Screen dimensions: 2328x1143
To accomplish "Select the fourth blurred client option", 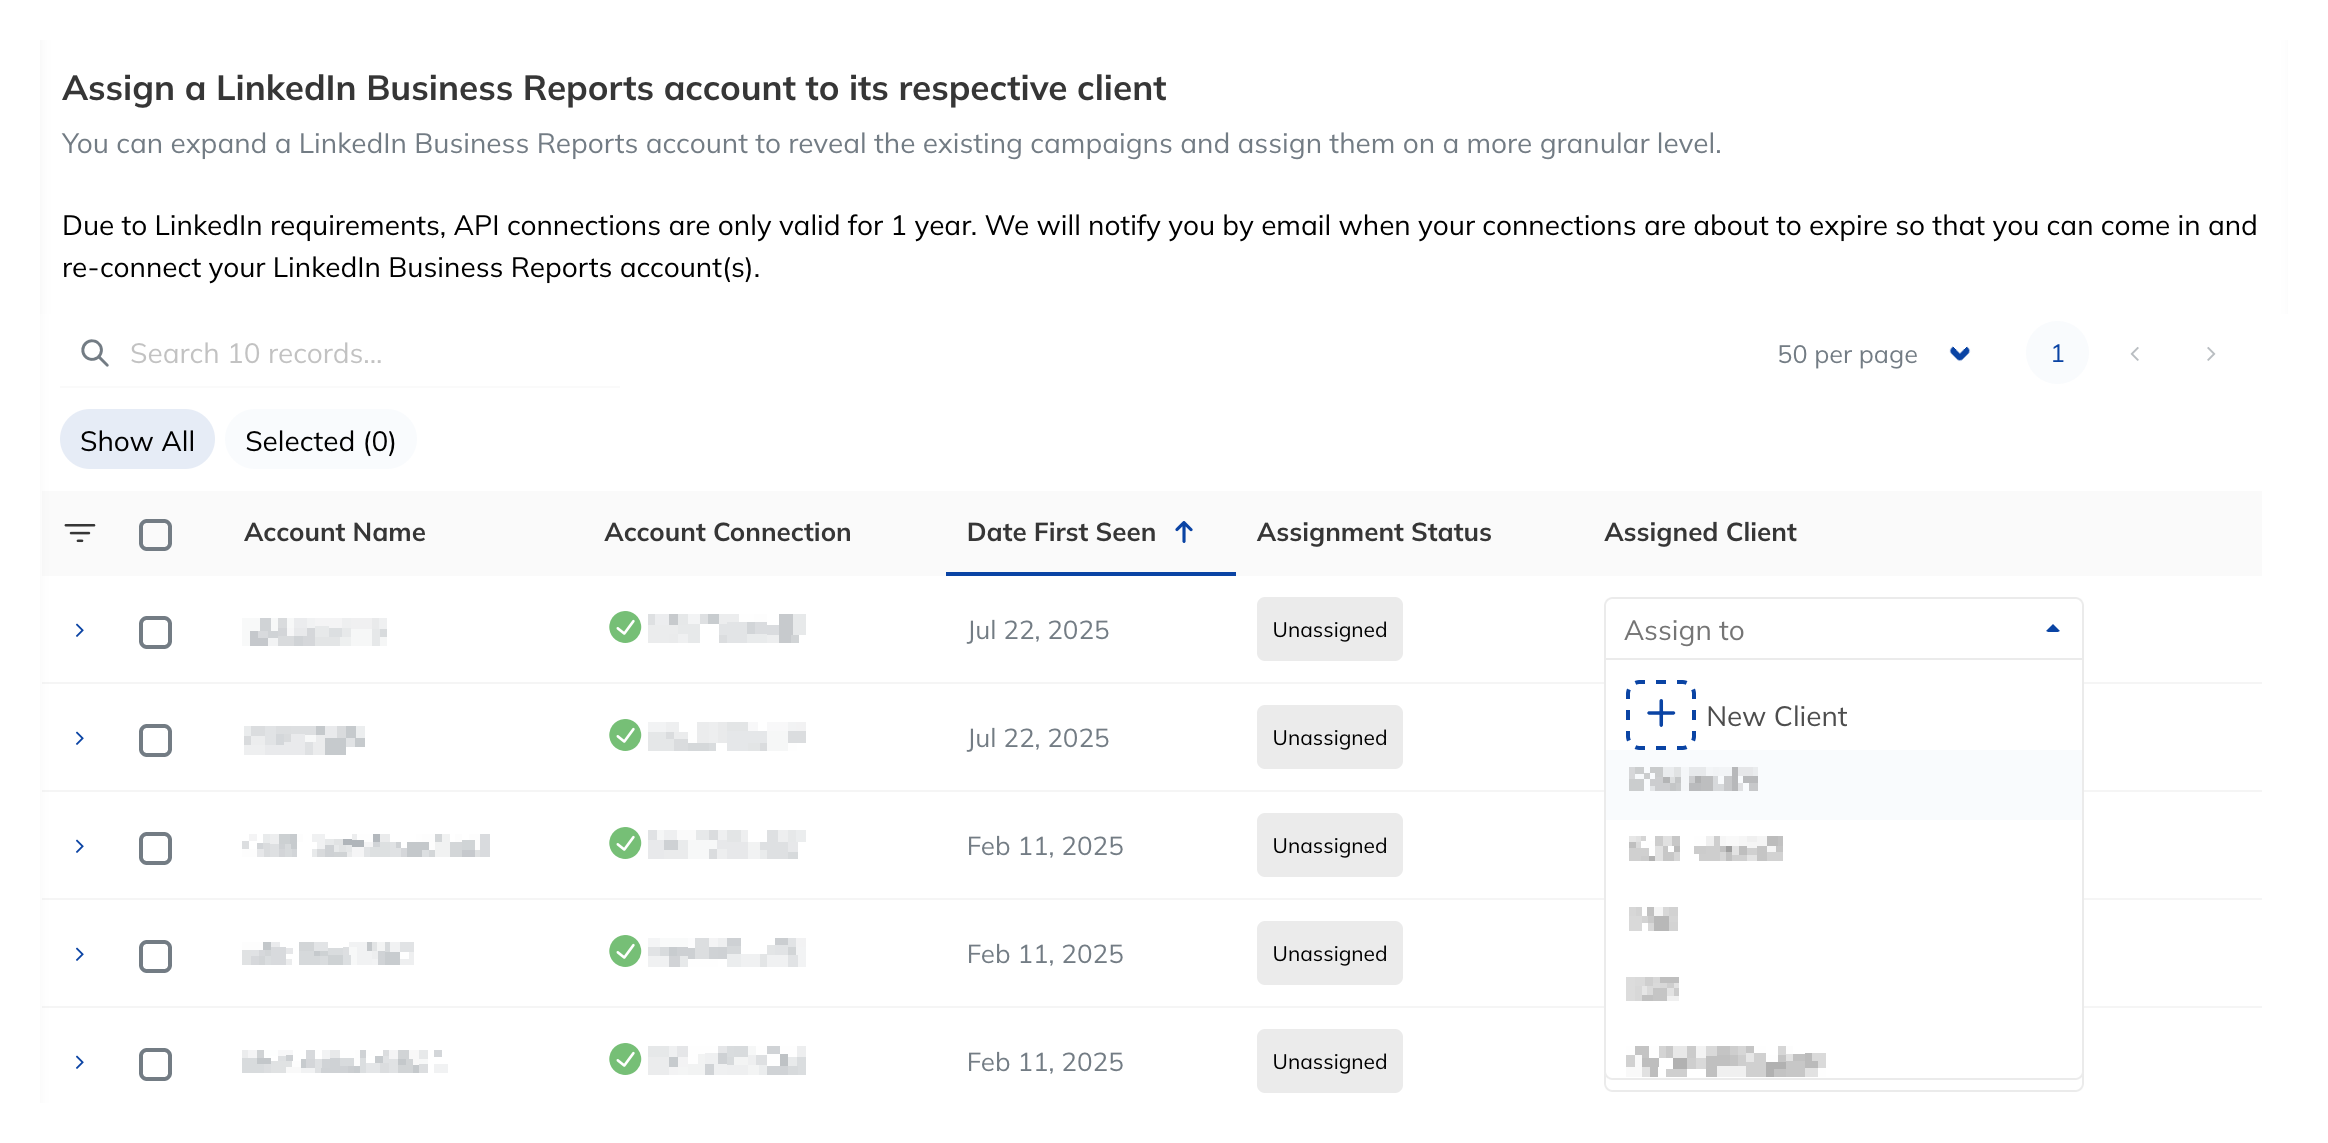I will pyautogui.click(x=1843, y=989).
